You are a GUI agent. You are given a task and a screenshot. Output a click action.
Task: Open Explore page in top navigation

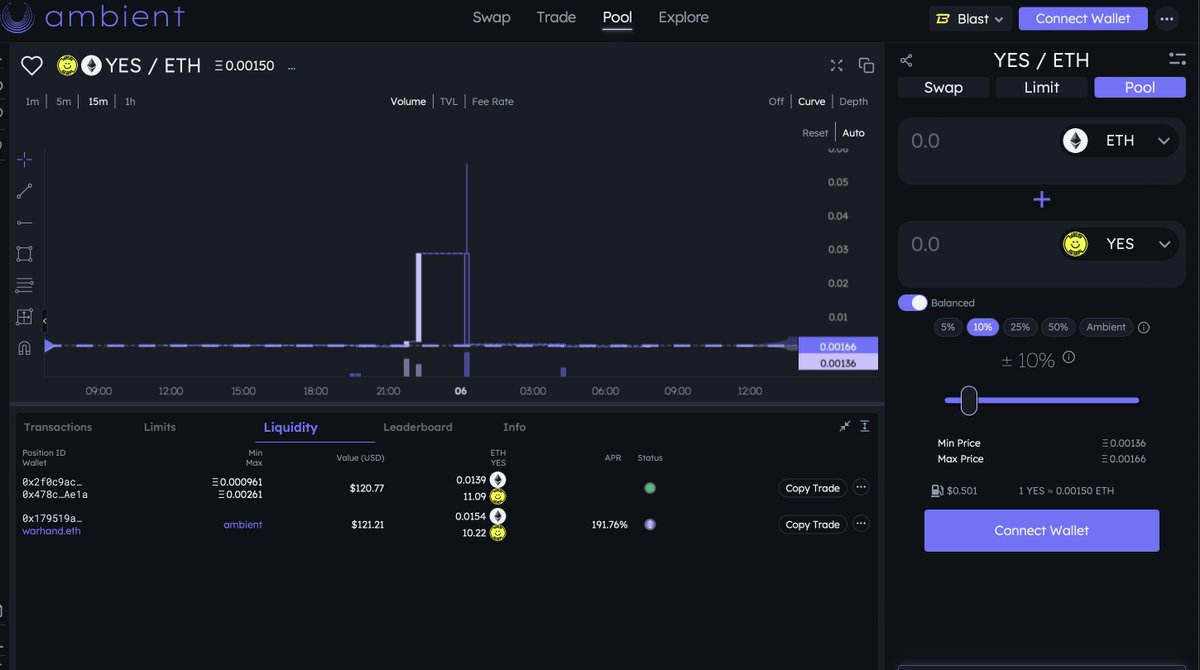(x=683, y=17)
